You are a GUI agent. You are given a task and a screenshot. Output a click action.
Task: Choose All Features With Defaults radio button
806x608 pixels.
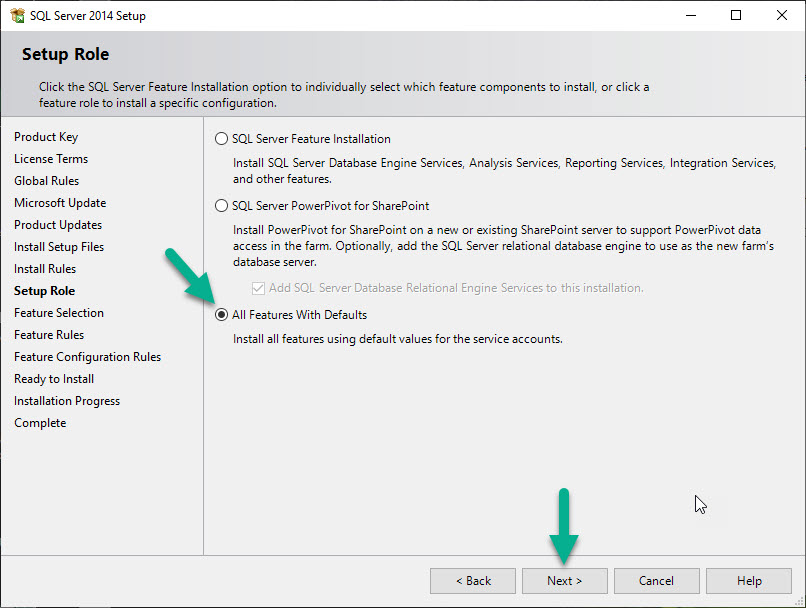click(x=221, y=315)
